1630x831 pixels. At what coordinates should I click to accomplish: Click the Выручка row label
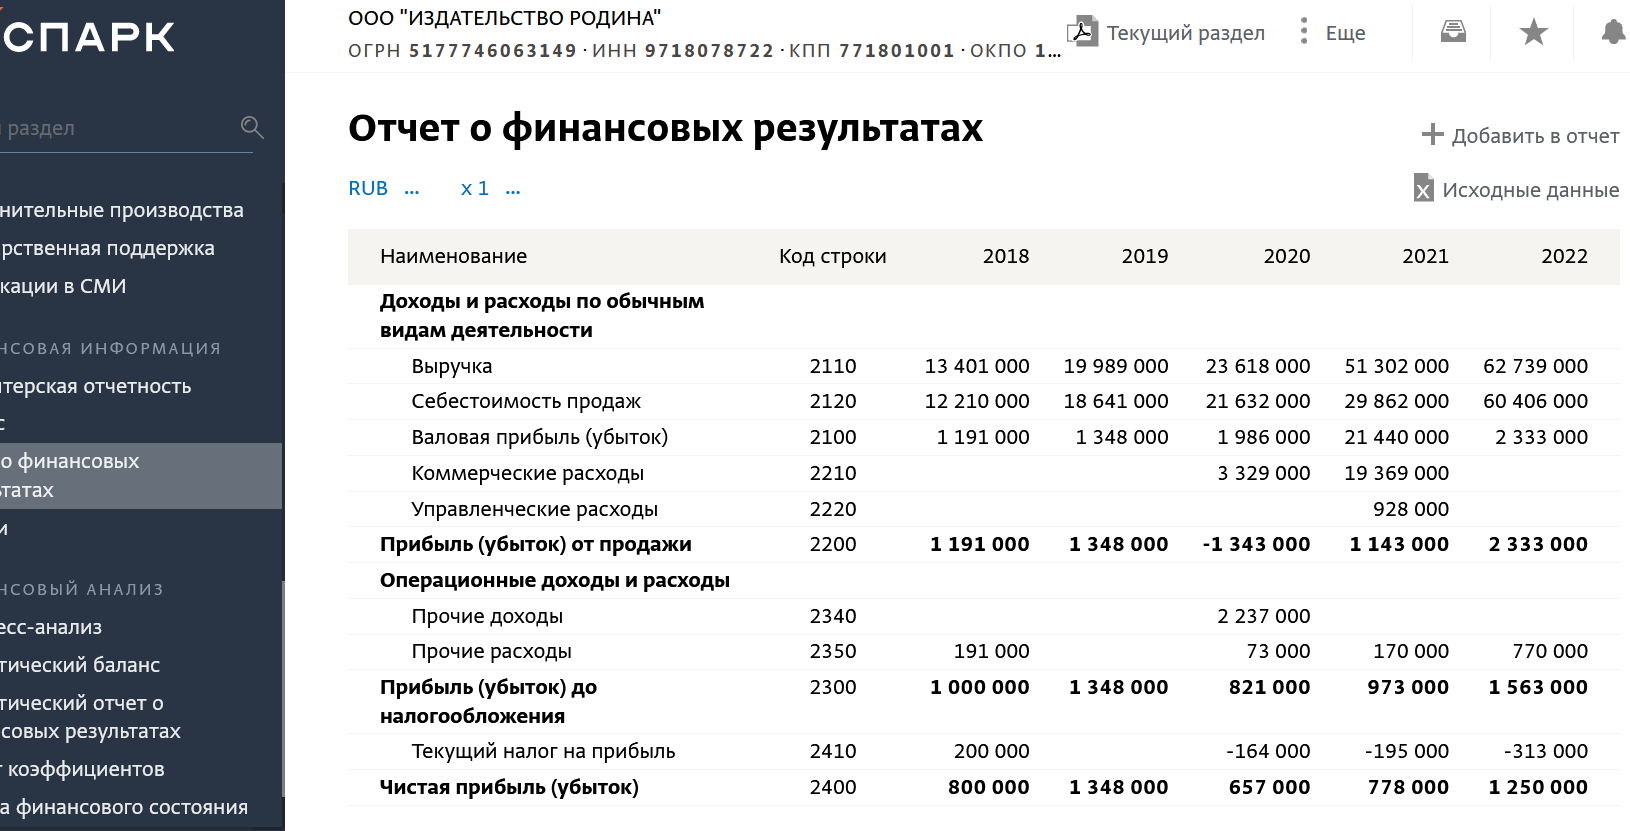click(451, 366)
